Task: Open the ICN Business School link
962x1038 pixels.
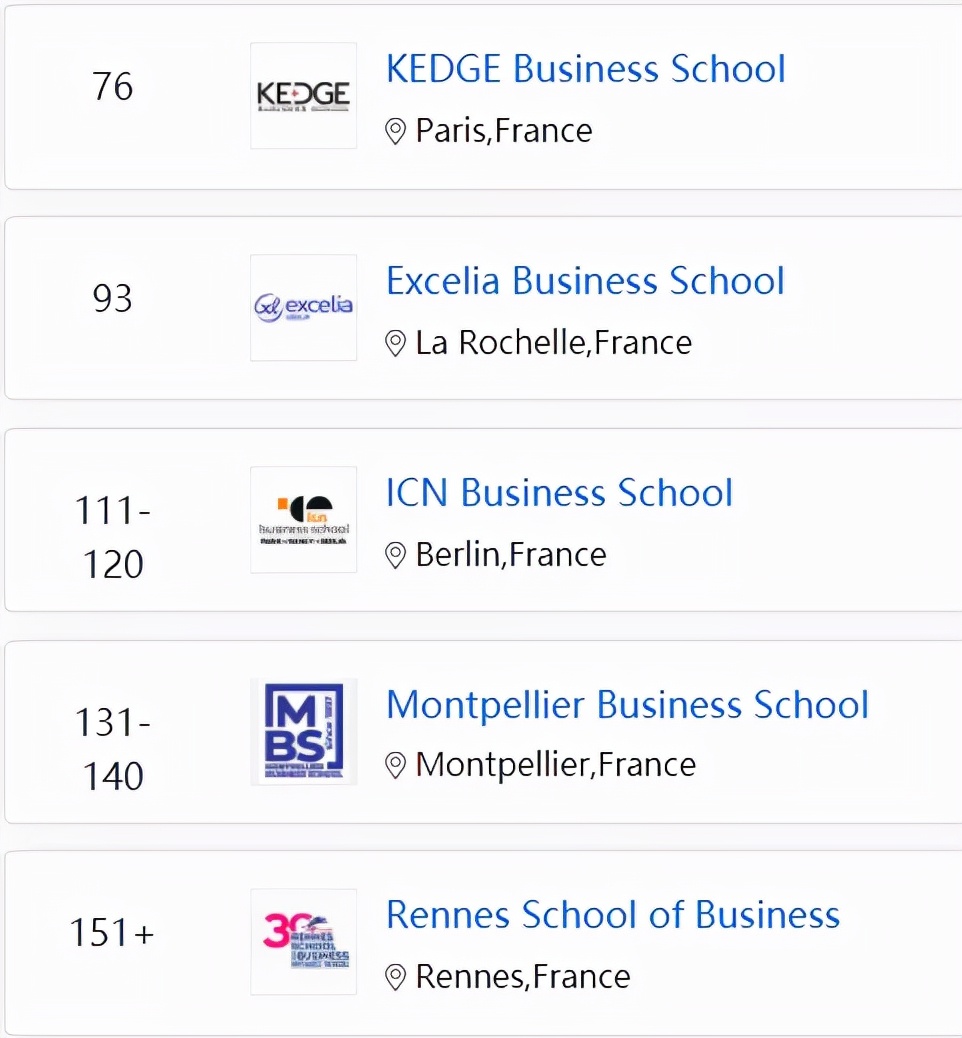Action: [x=559, y=493]
